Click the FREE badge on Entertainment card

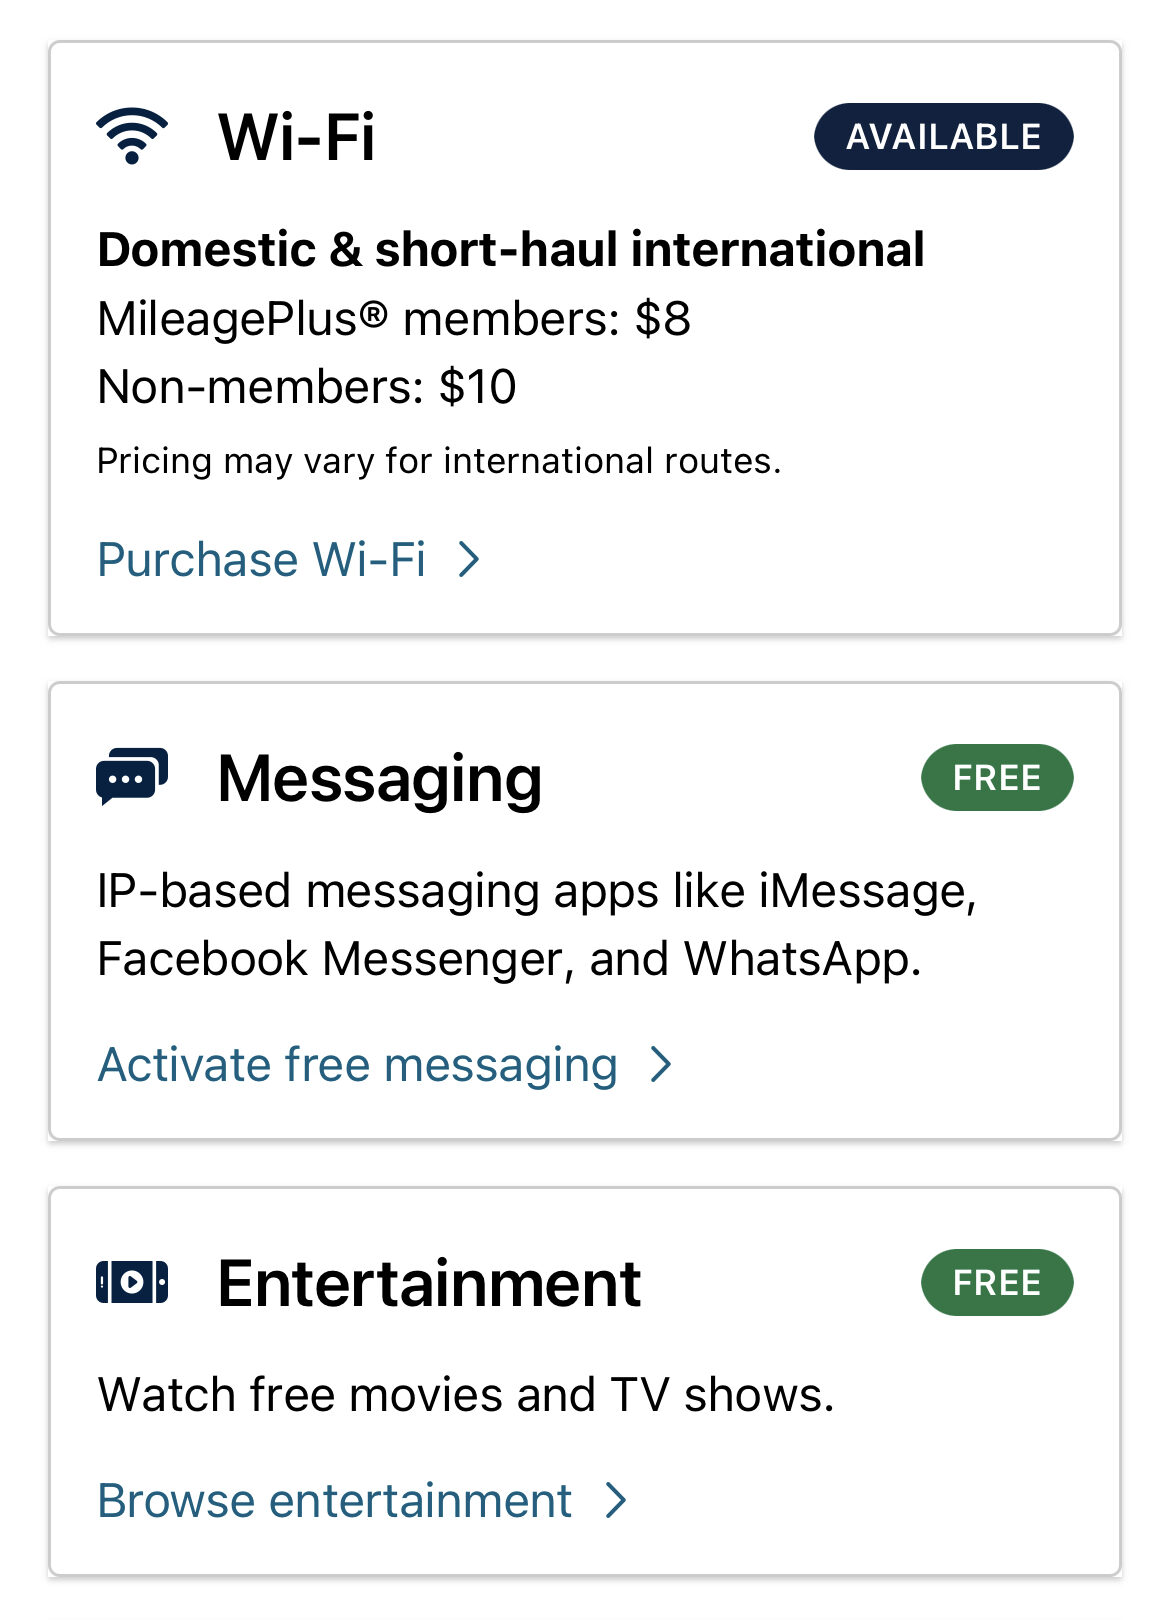[x=996, y=1283]
